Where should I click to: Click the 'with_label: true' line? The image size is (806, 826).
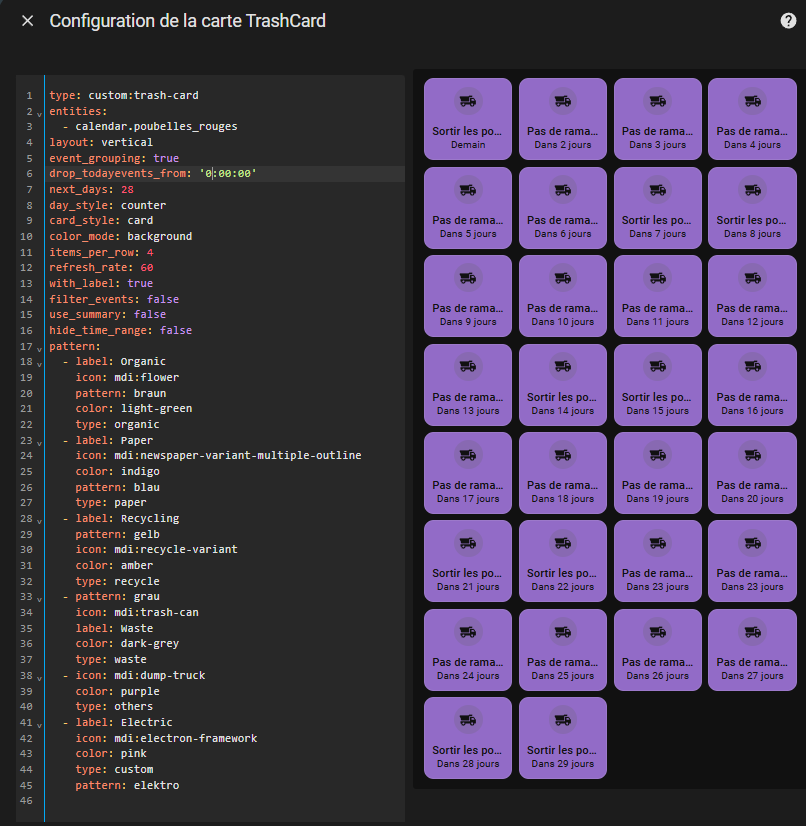101,283
